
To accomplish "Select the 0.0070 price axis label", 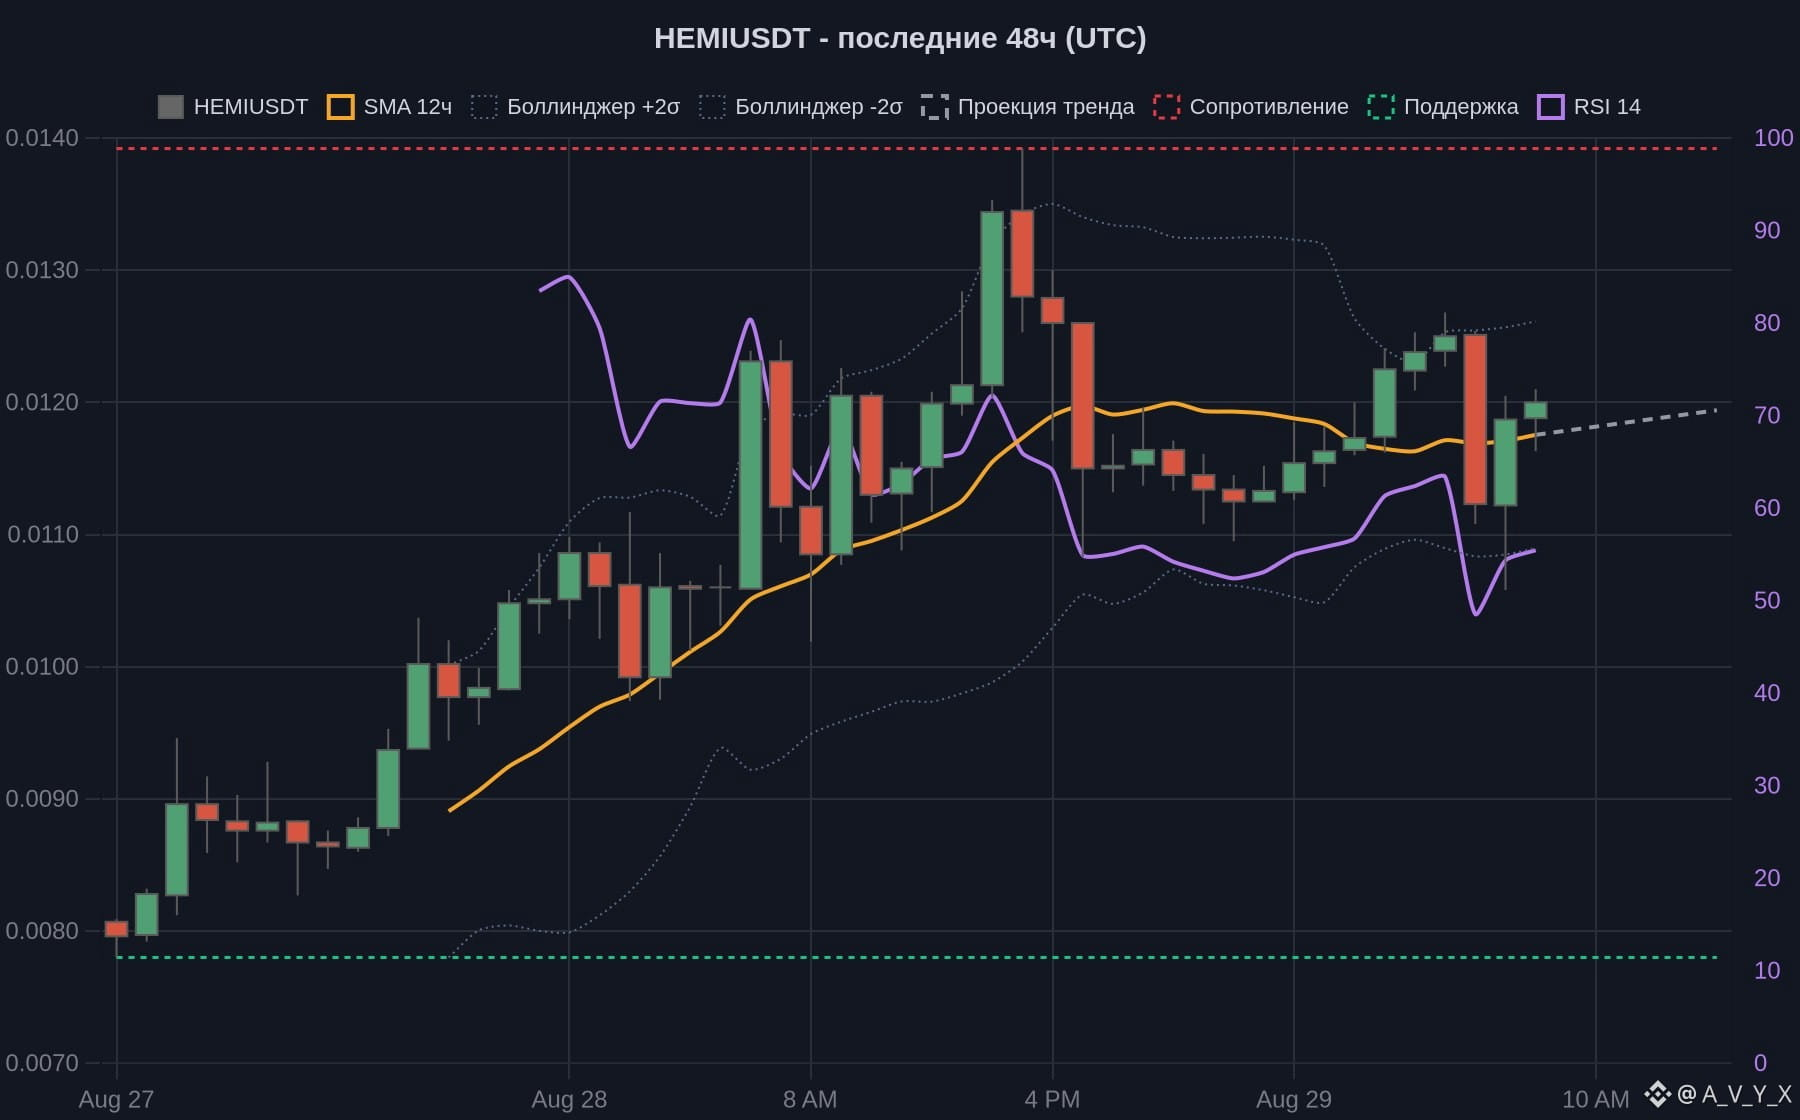I will click(x=42, y=1063).
